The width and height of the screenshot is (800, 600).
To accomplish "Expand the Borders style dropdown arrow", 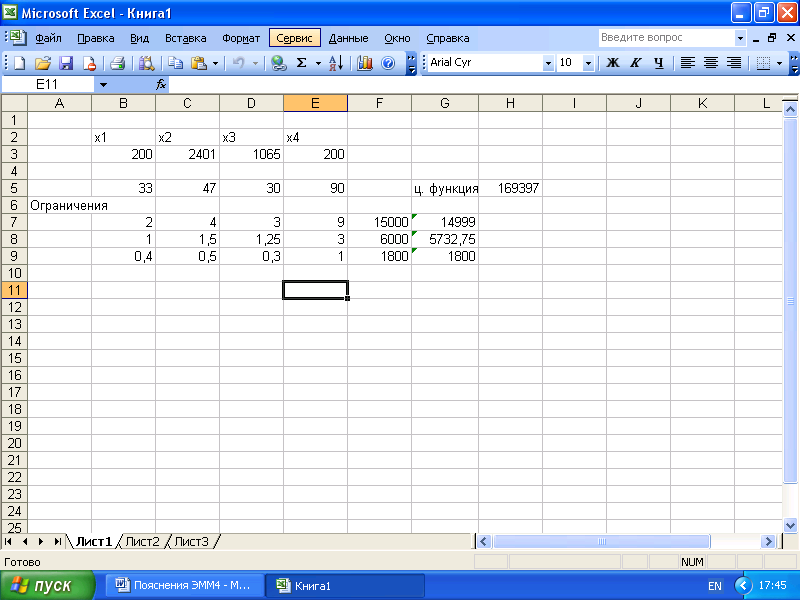I will (779, 63).
